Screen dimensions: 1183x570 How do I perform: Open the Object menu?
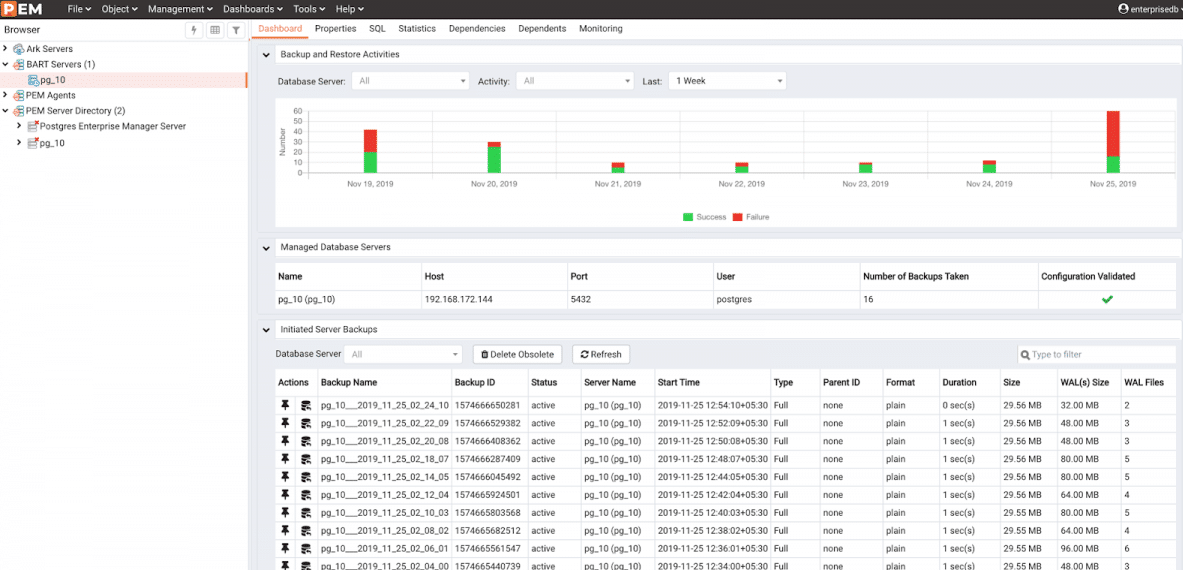click(x=119, y=9)
